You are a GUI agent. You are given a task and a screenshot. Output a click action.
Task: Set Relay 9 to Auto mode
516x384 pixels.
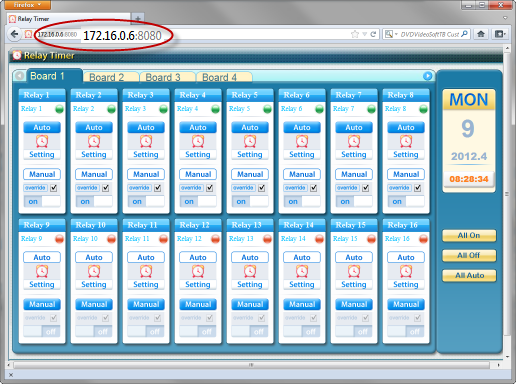point(42,257)
